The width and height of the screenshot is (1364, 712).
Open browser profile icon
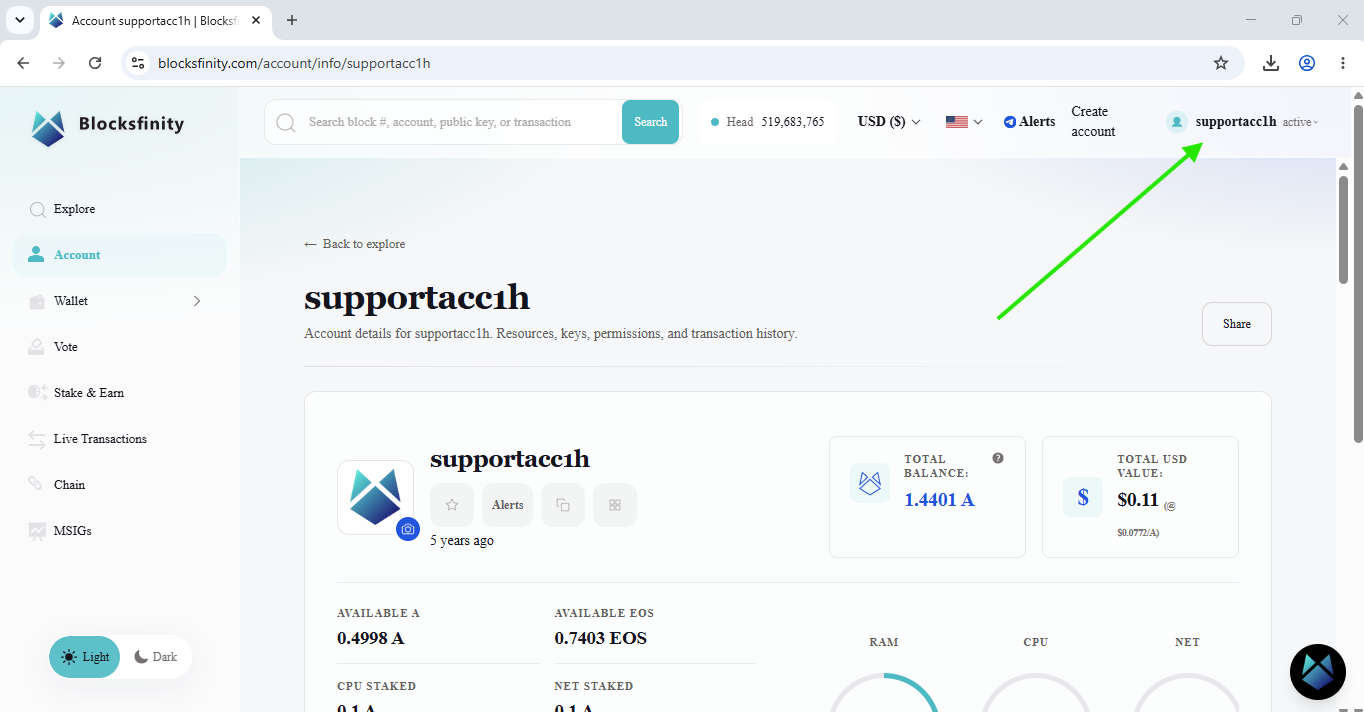tap(1307, 63)
